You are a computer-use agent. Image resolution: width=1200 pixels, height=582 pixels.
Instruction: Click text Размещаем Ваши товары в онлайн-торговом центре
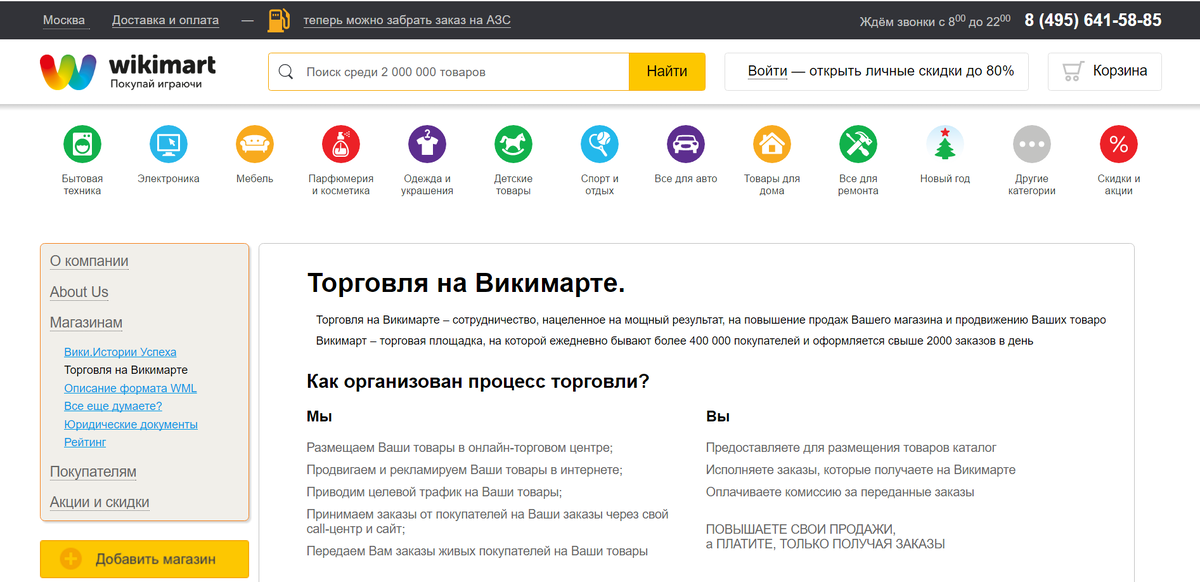pos(460,448)
